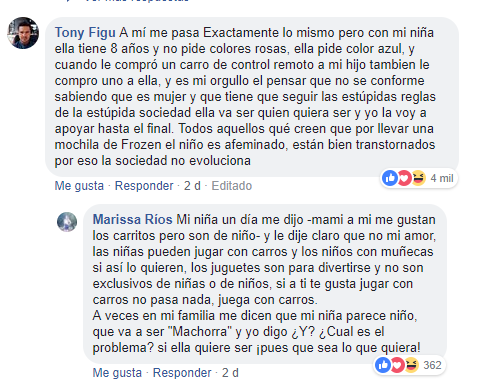
Task: Click heart reaction icon on Tony's comment
Action: (404, 178)
